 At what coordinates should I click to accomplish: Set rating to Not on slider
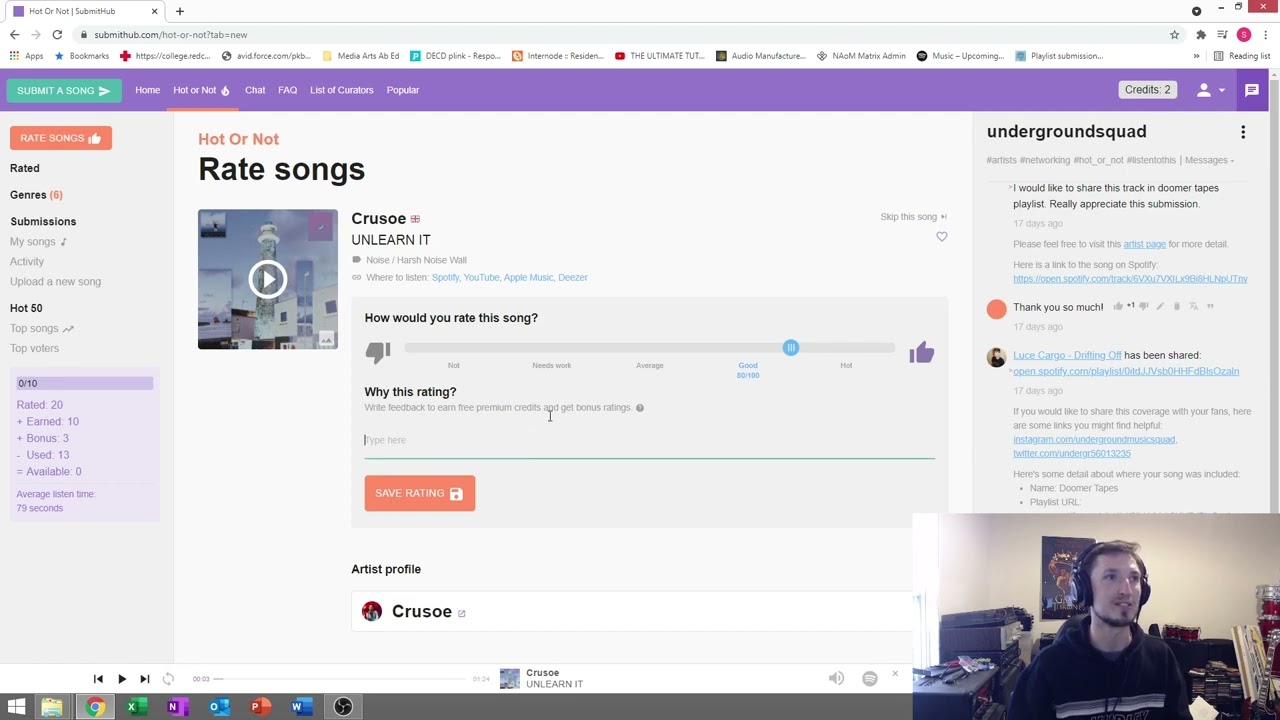[453, 365]
